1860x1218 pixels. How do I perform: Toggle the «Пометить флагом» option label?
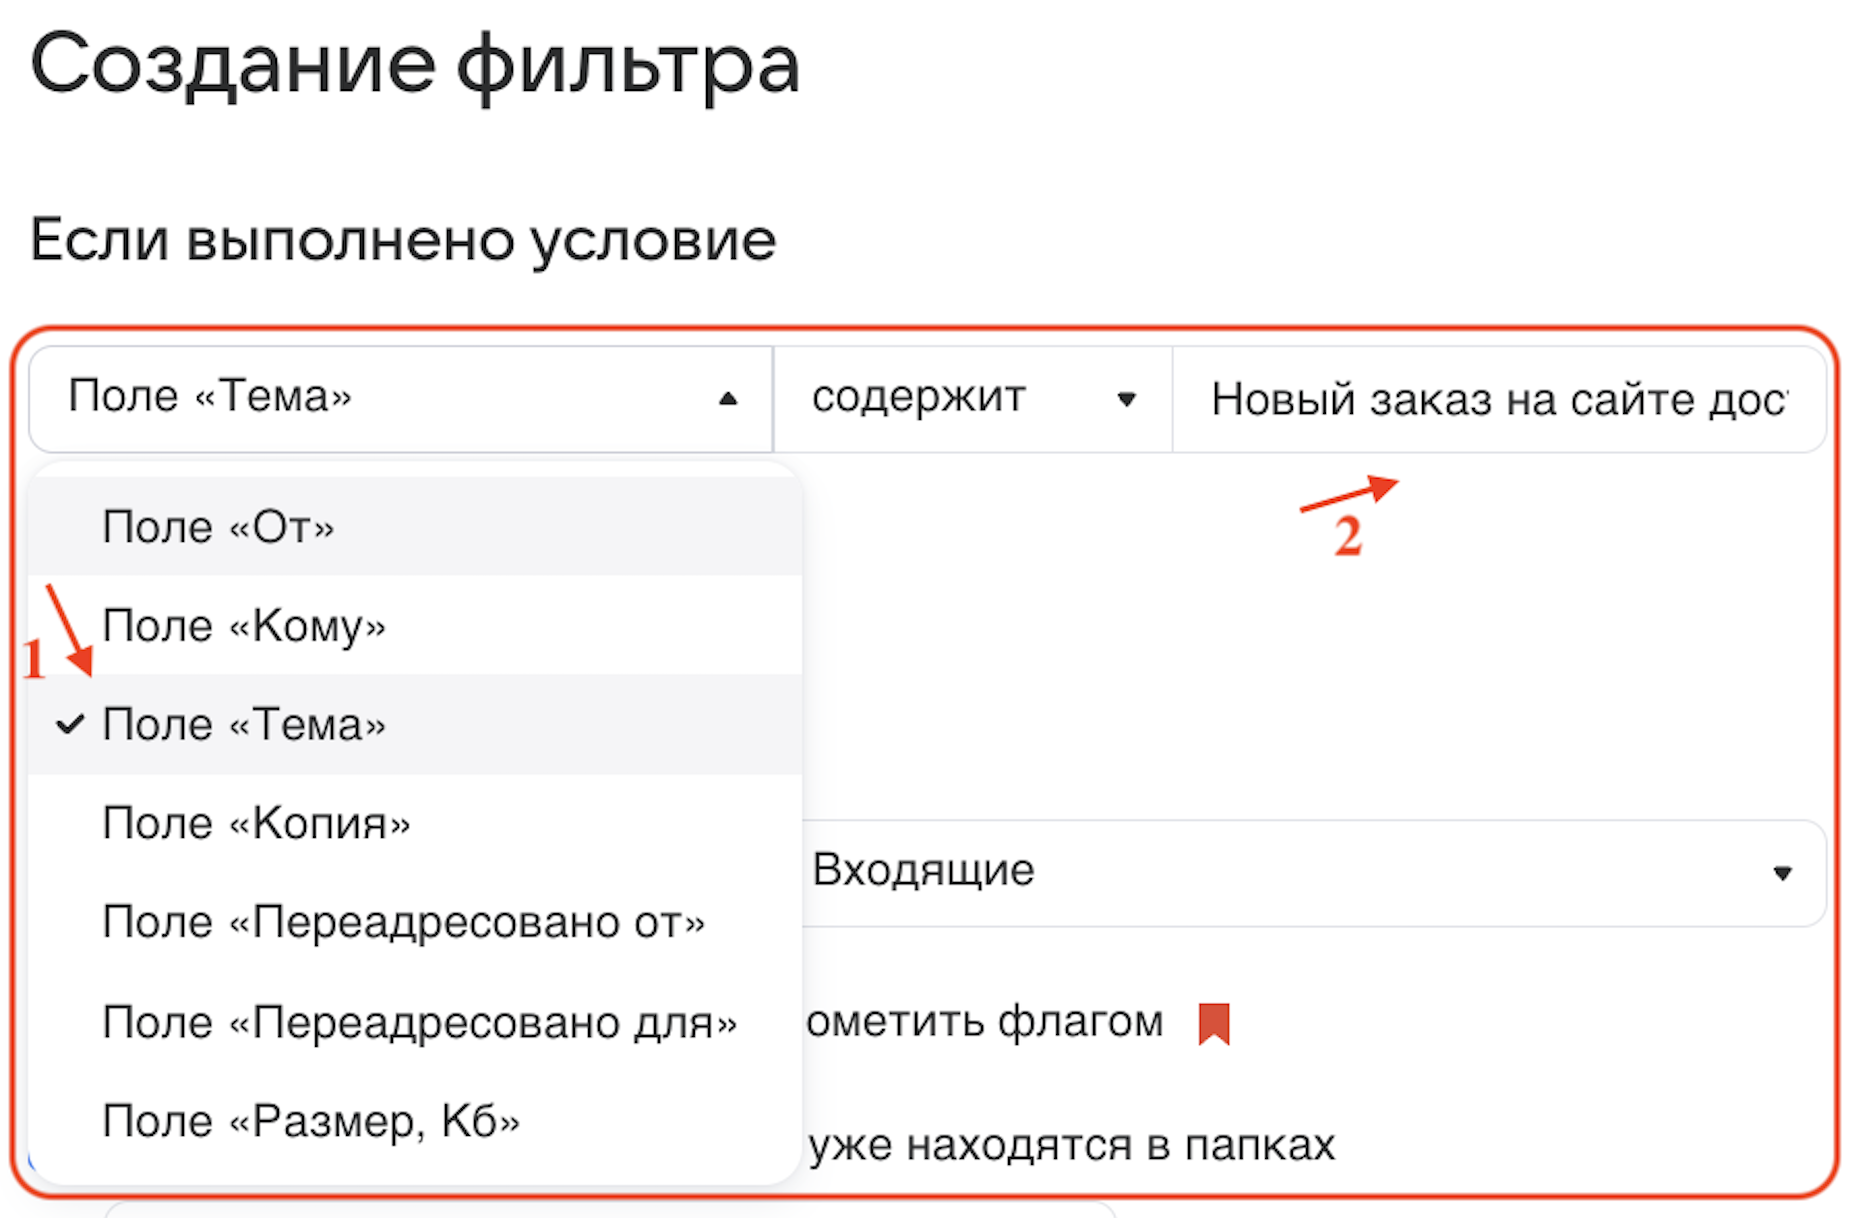[985, 1022]
